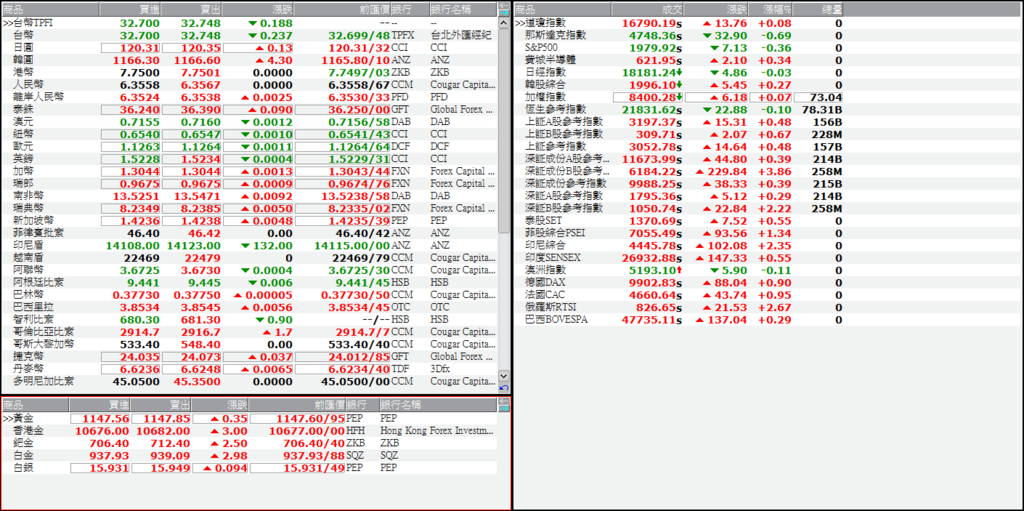Viewport: 1024px width, 511px height.
Task: Click the 漲幅% column header in the index panel
Action: [x=771, y=10]
